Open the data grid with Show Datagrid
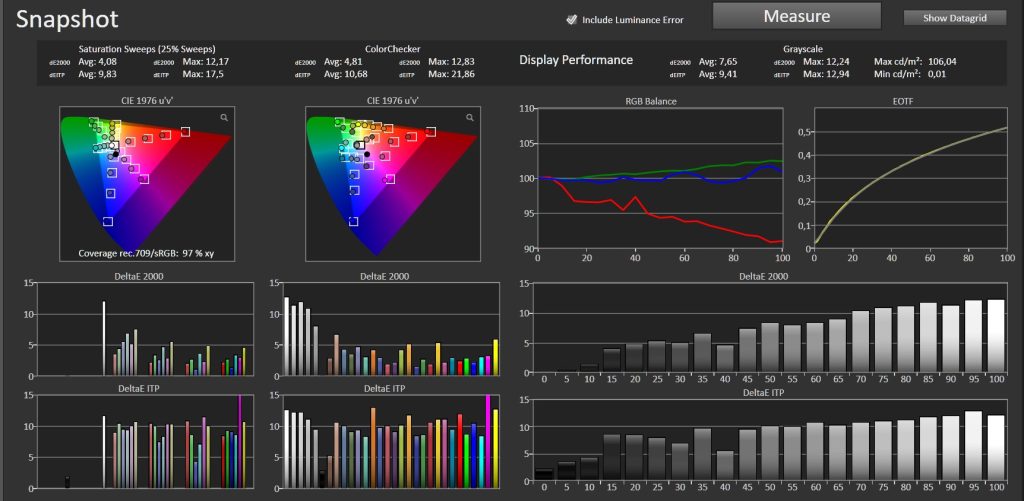 [x=954, y=18]
